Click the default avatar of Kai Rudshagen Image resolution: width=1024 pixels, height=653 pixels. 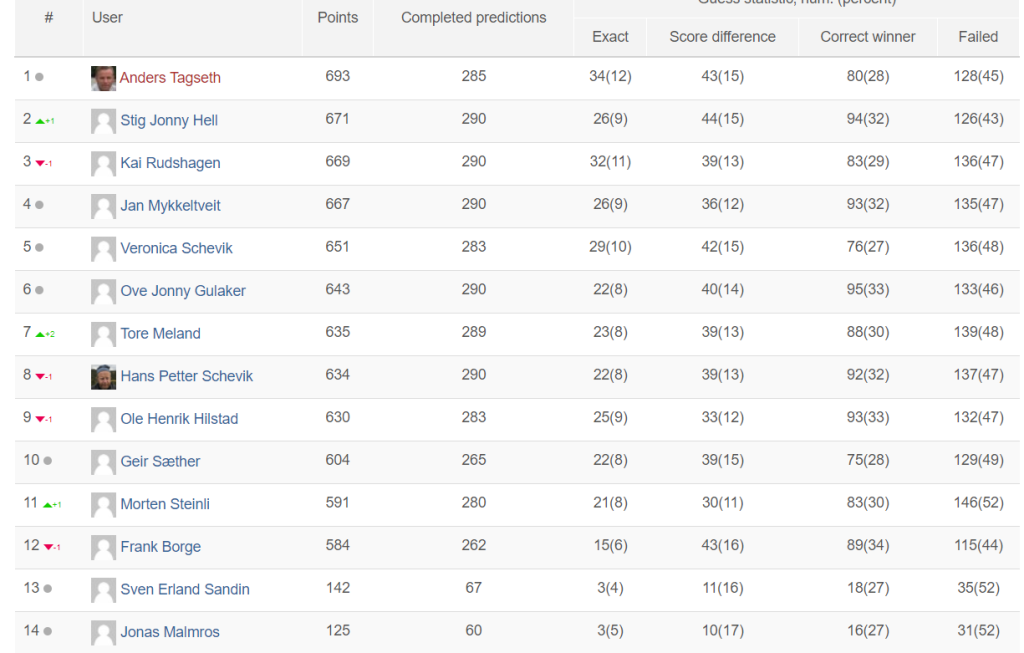103,163
